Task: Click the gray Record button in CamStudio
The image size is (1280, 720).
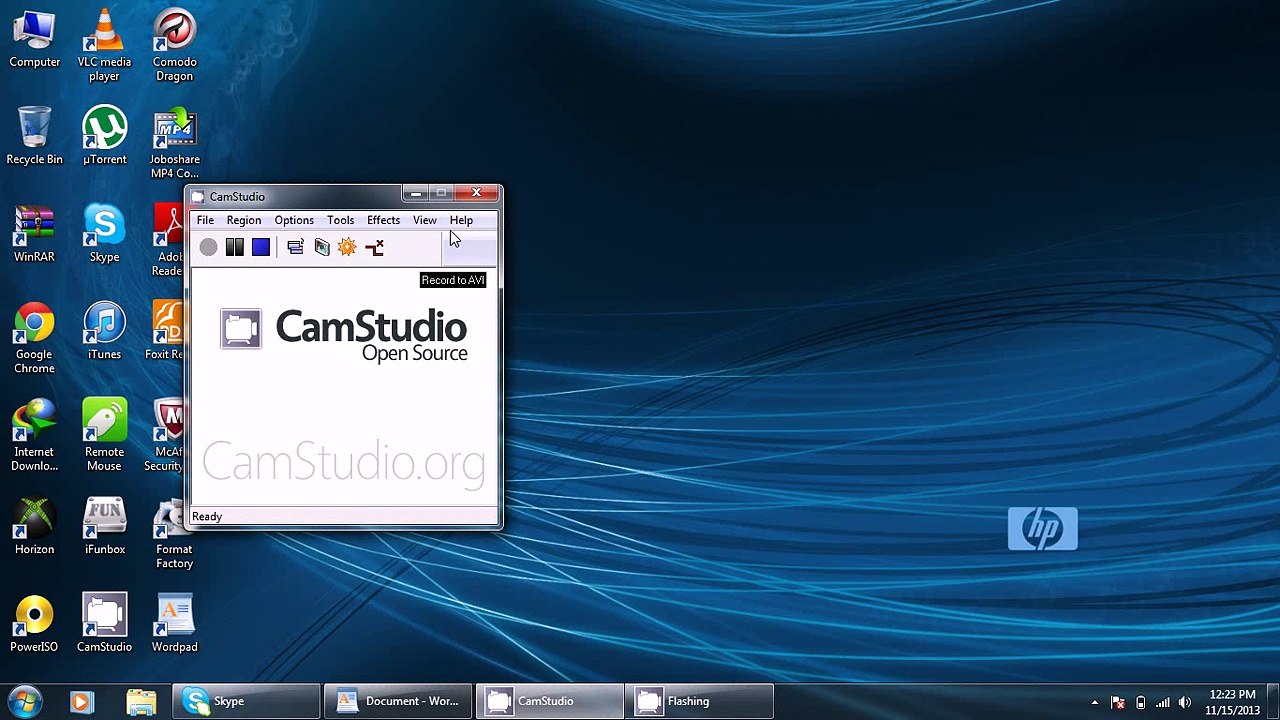Action: click(x=208, y=247)
